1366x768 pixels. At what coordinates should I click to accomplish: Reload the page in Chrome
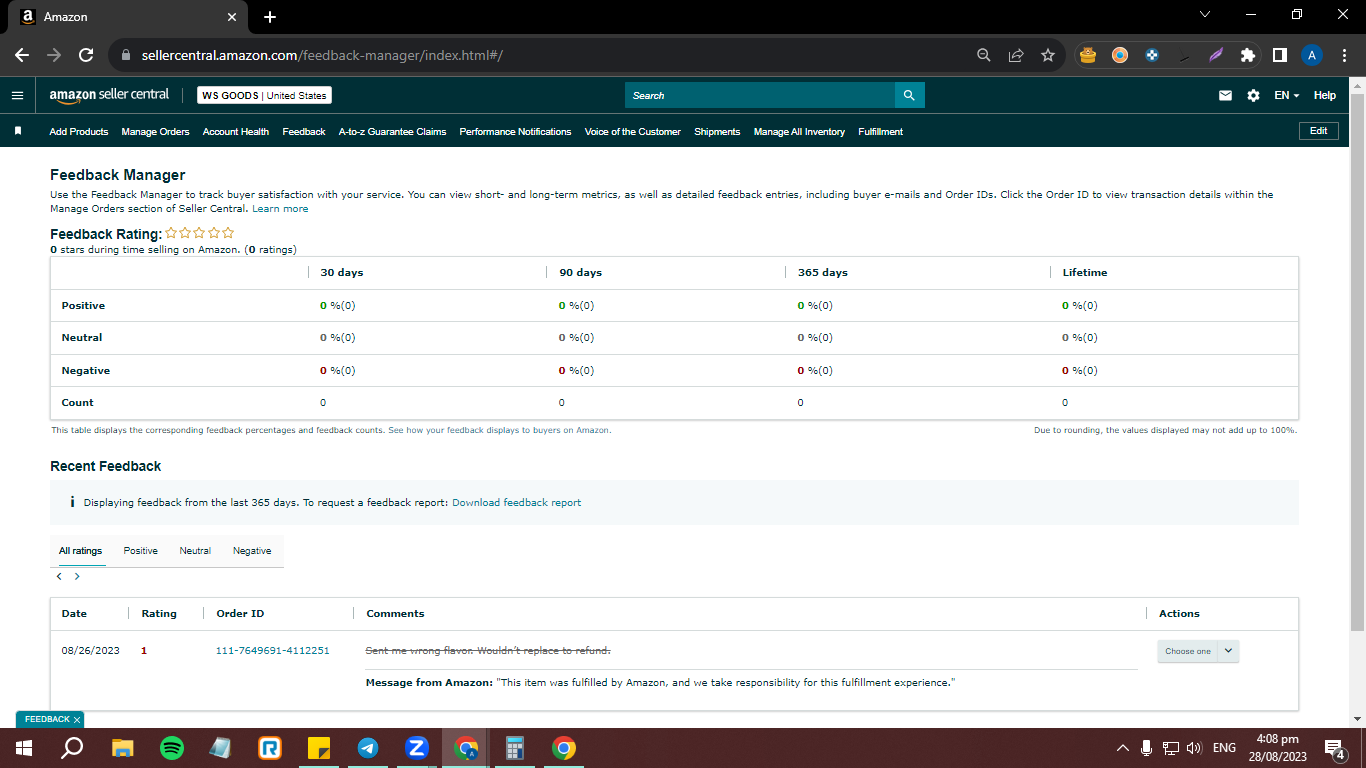pyautogui.click(x=86, y=56)
